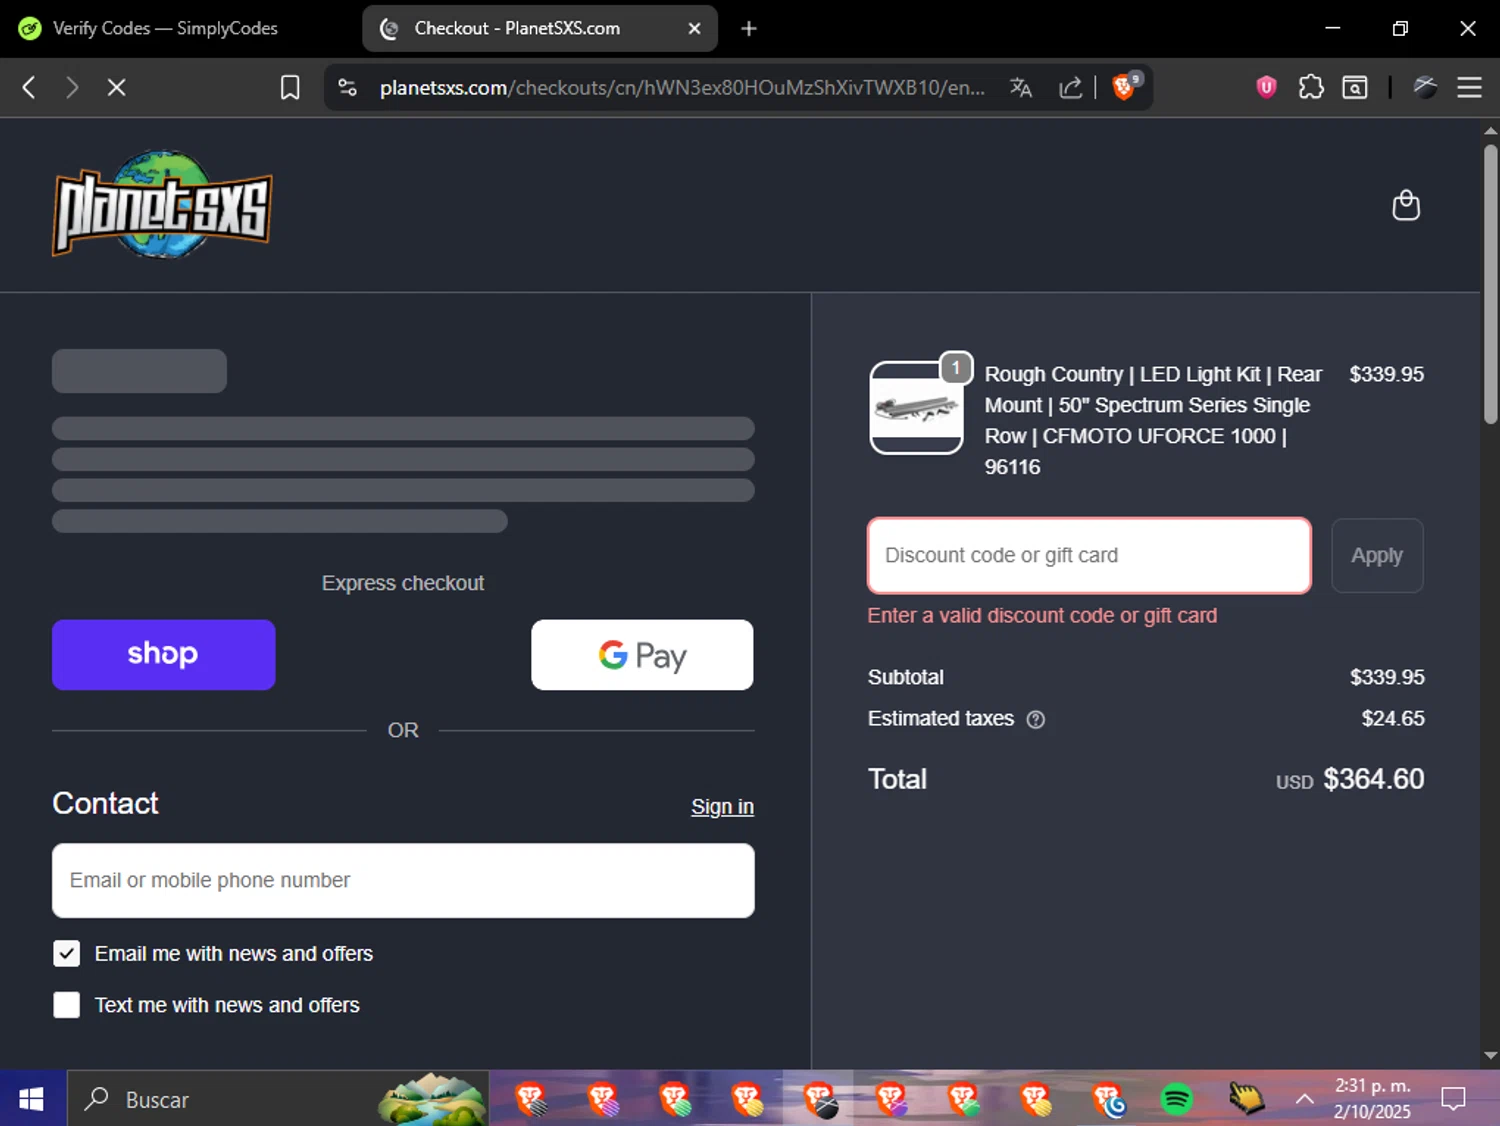Open Brave Shields lion icon
Viewport: 1500px width, 1126px height.
1124,87
